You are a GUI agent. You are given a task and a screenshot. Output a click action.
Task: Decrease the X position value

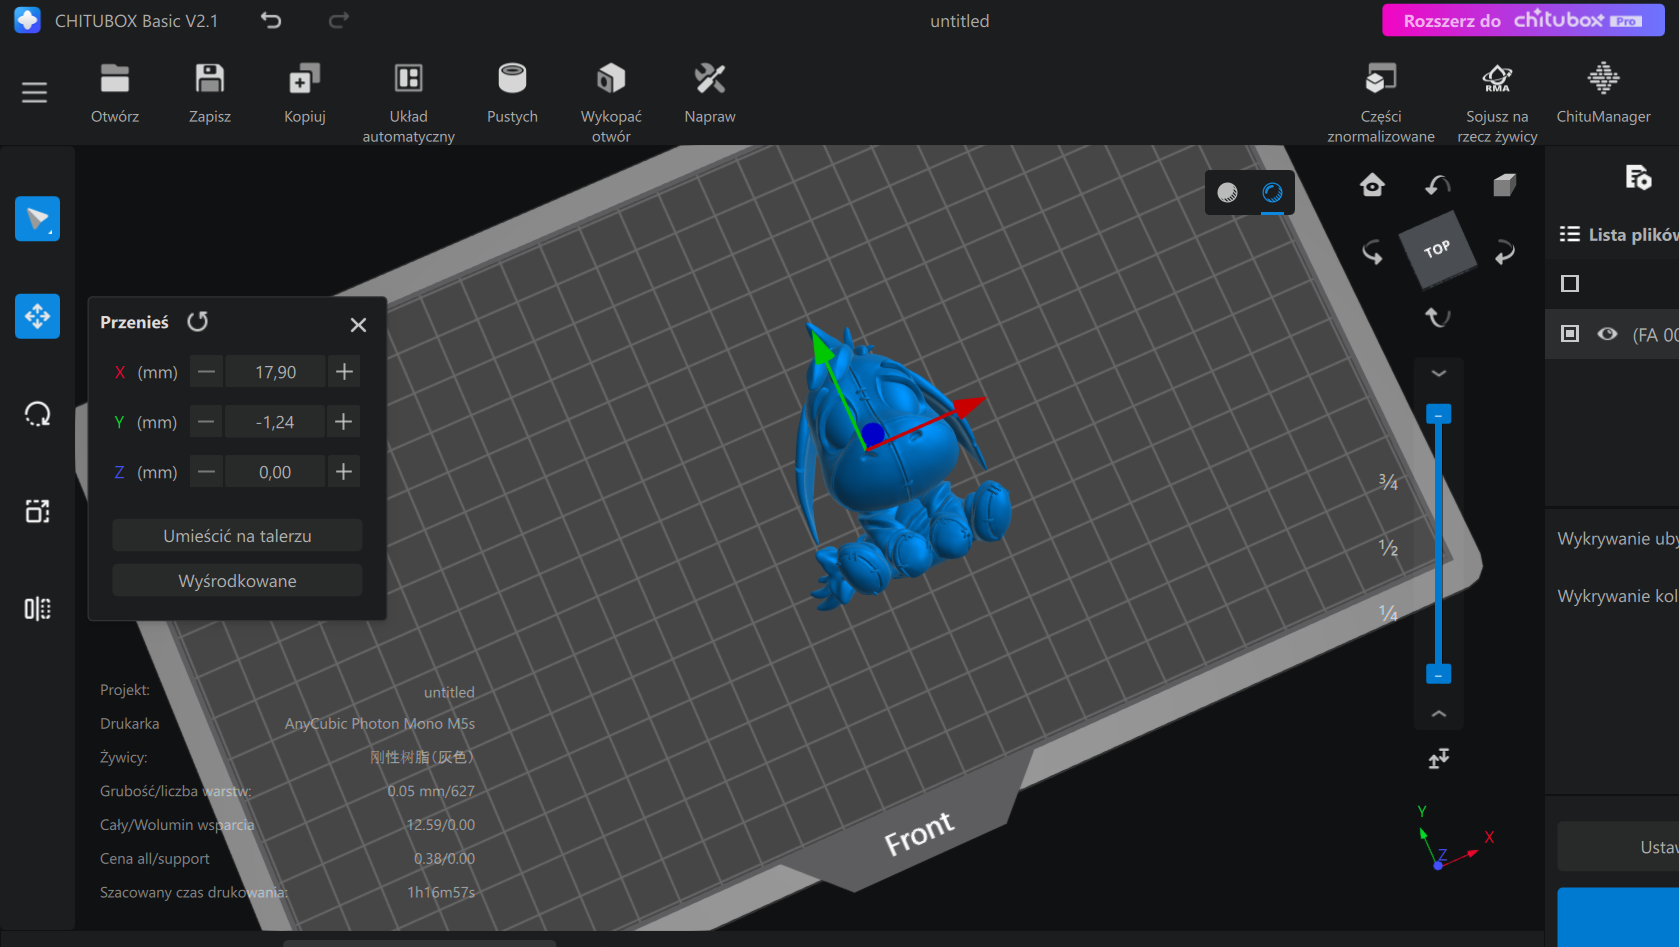pos(206,372)
